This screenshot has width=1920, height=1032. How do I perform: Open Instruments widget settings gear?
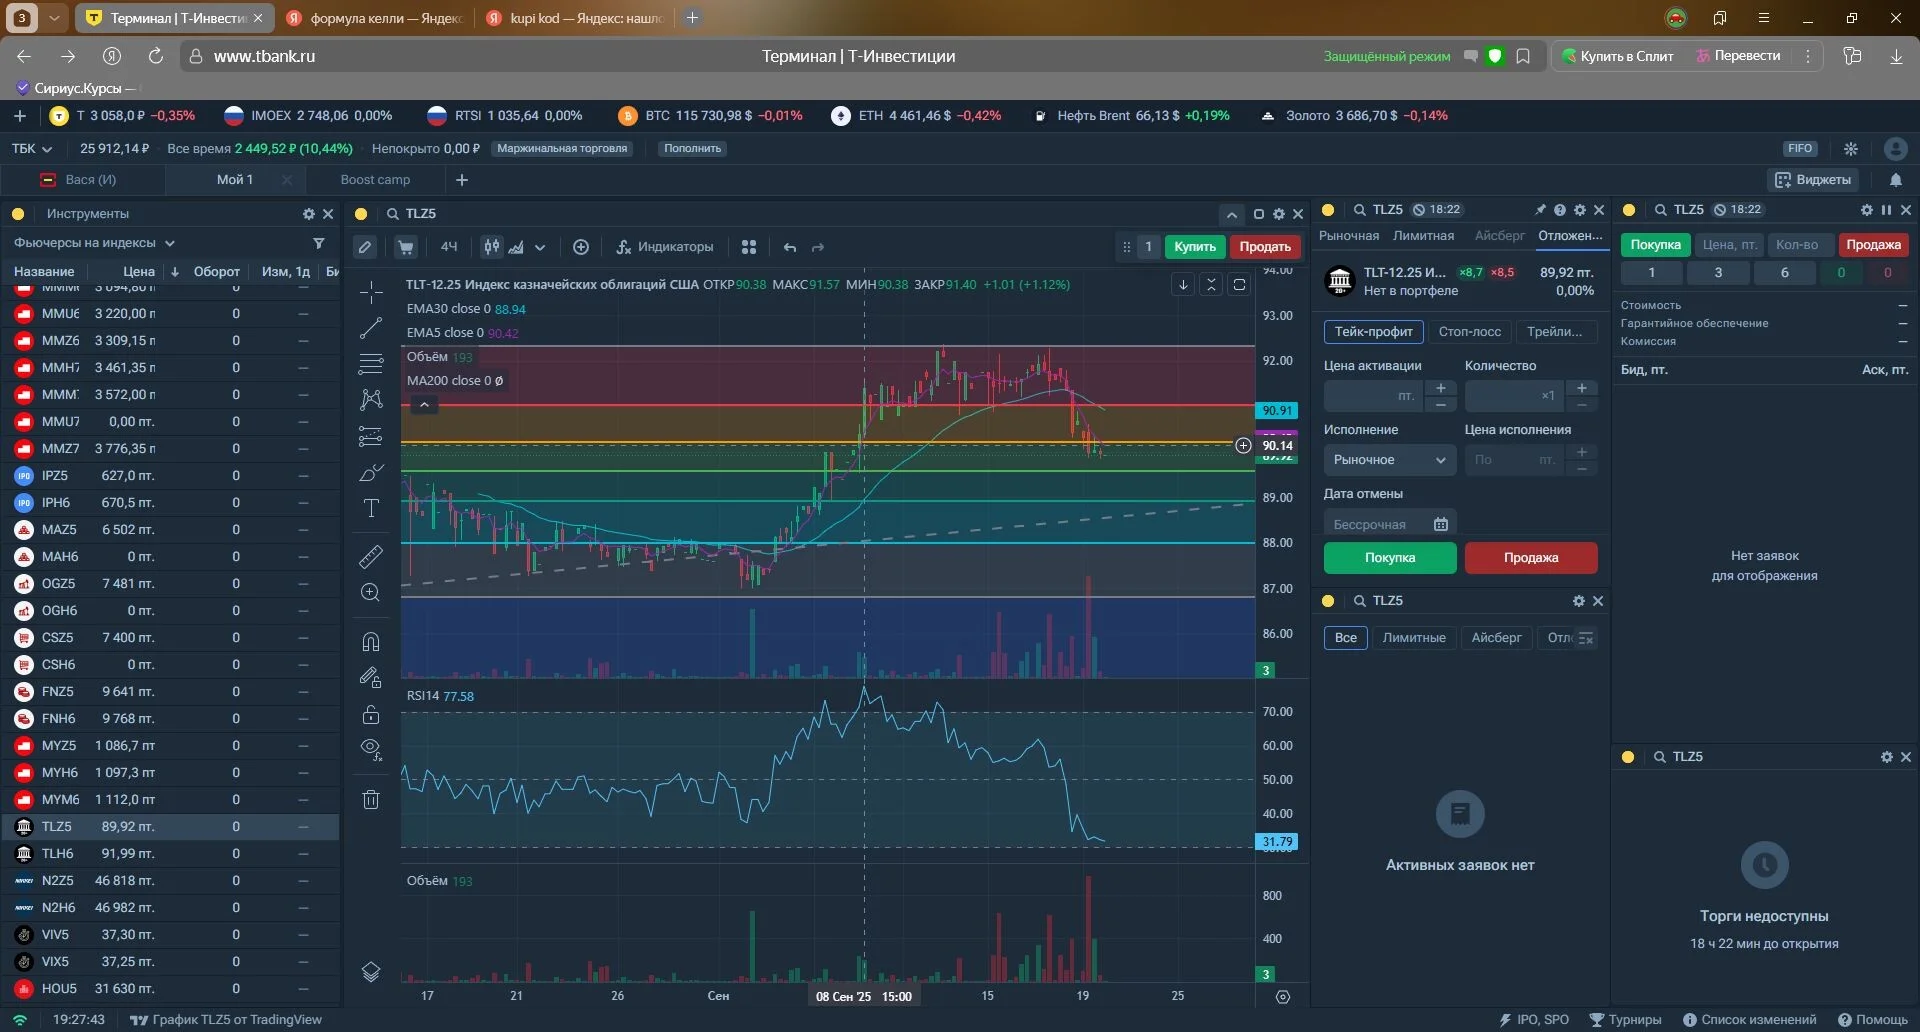click(x=309, y=214)
